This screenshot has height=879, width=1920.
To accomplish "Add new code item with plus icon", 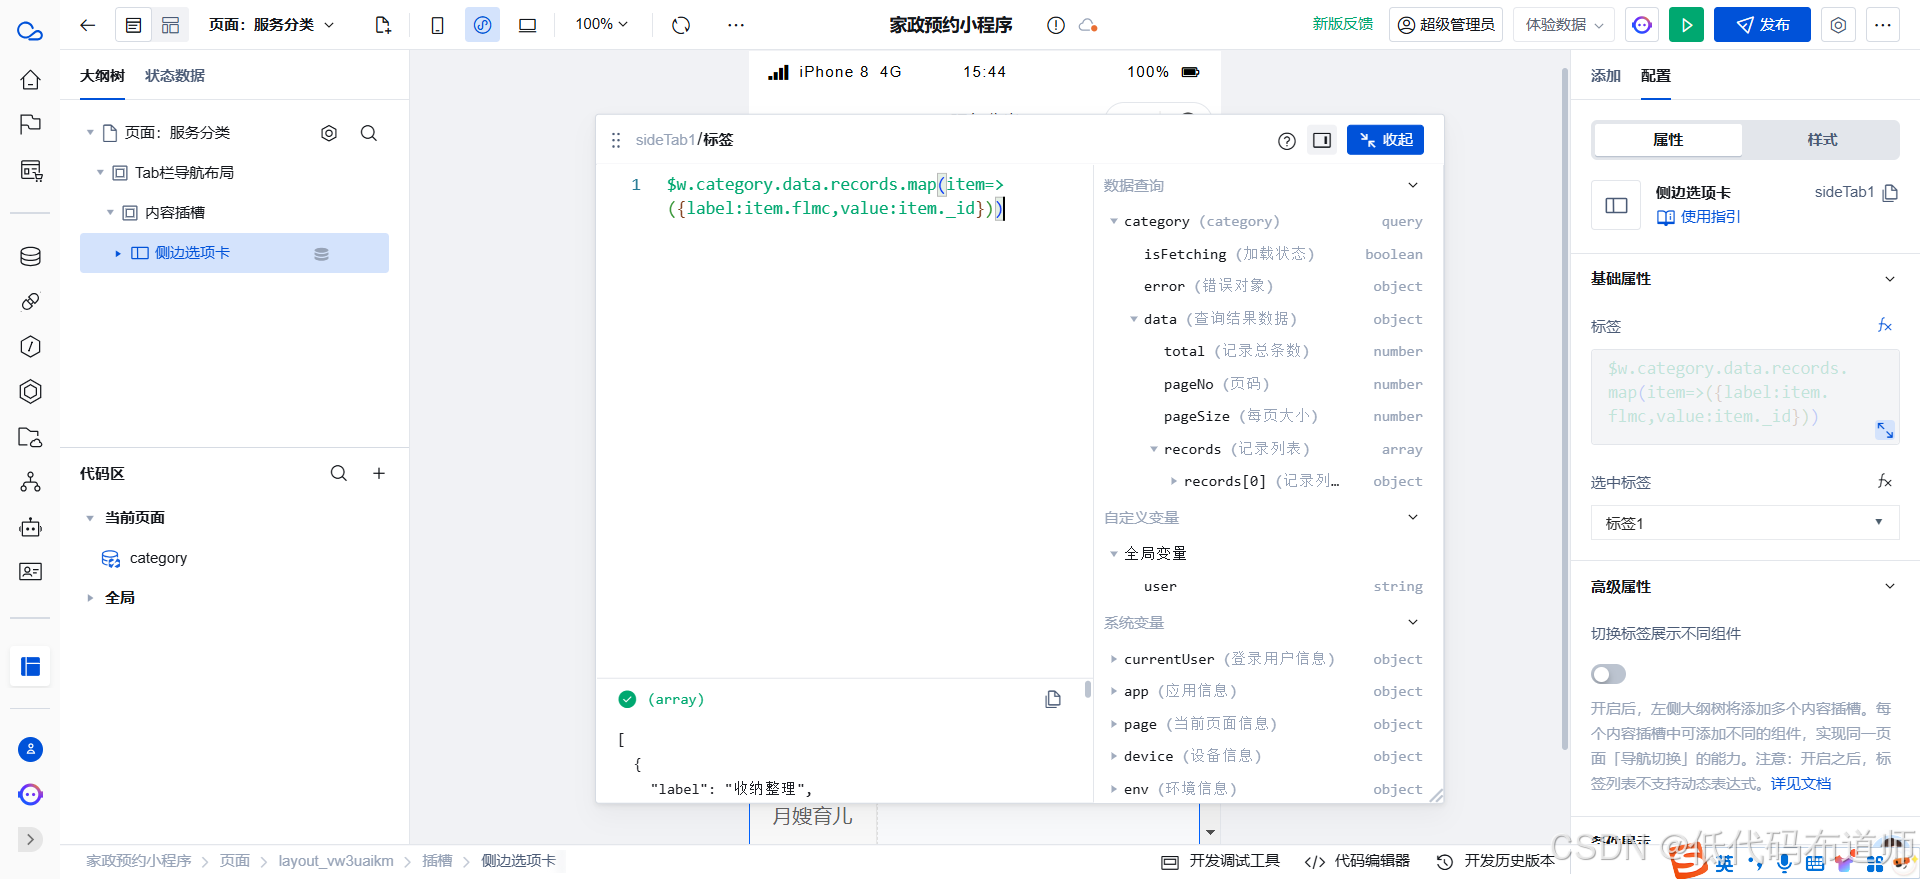I will point(379,473).
